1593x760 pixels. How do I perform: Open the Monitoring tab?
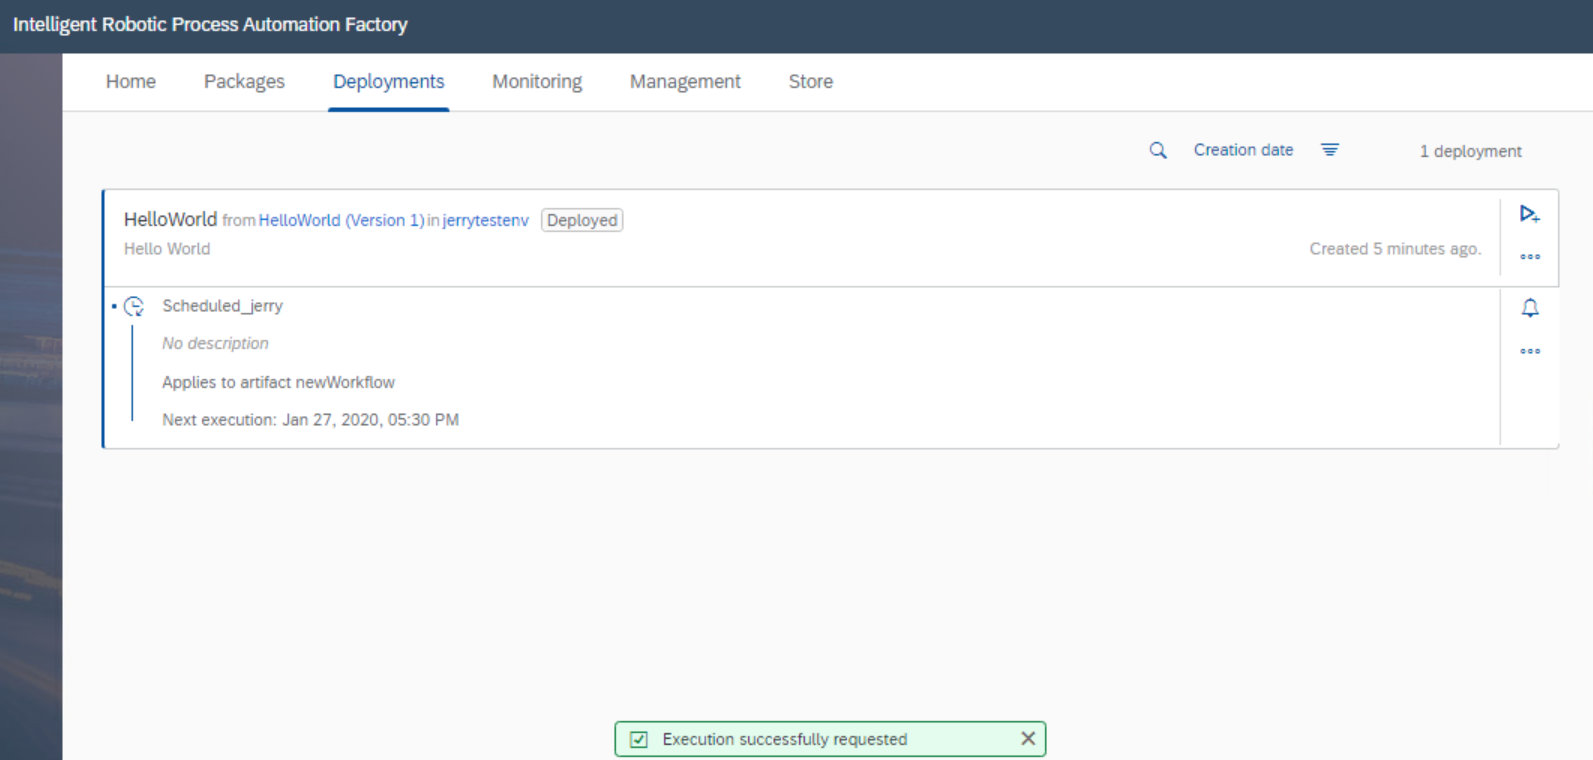coord(537,82)
